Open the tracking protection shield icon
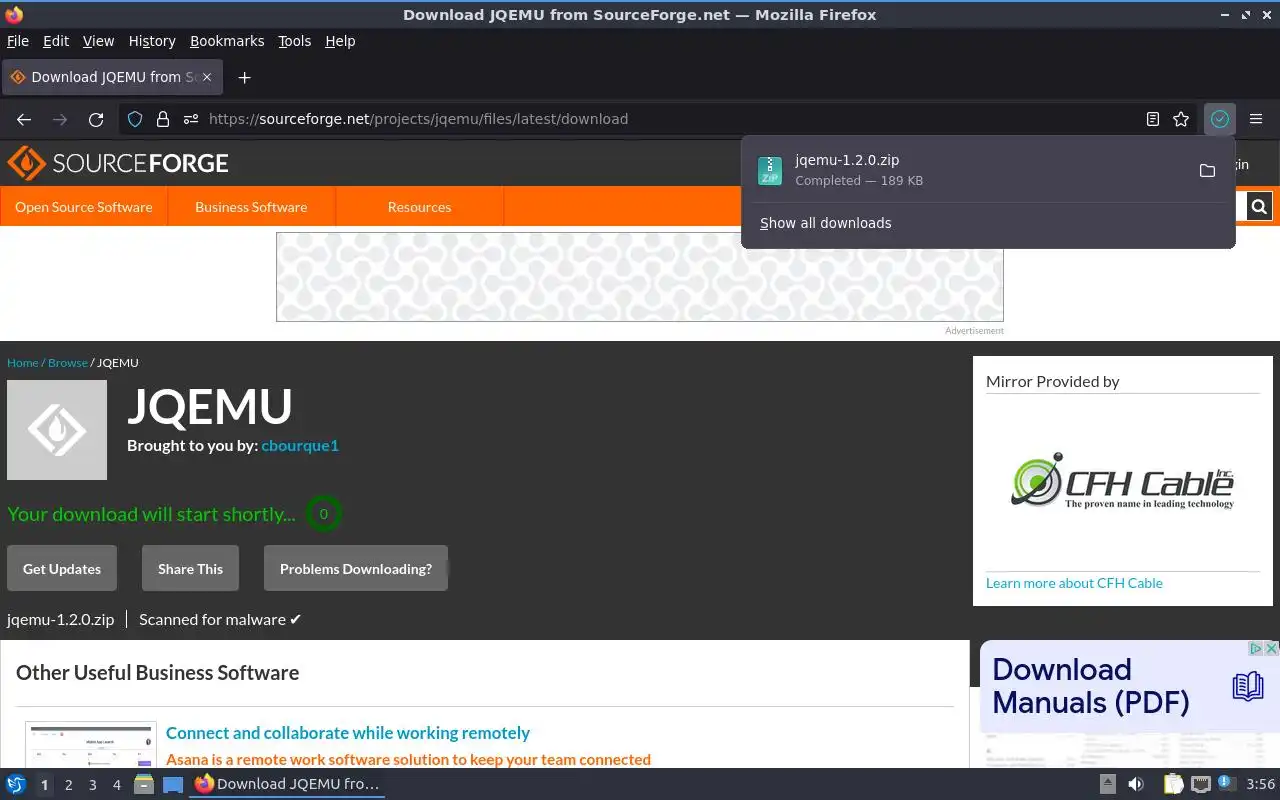Viewport: 1280px width, 800px height. click(135, 119)
